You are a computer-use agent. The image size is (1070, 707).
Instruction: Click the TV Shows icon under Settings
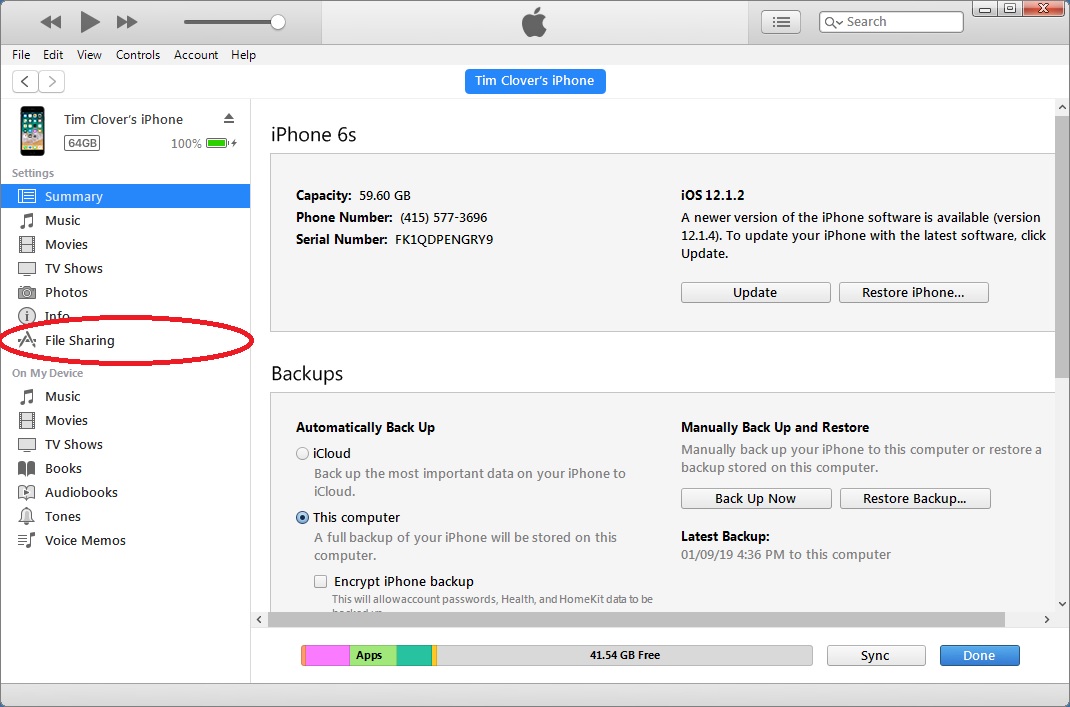pos(27,268)
